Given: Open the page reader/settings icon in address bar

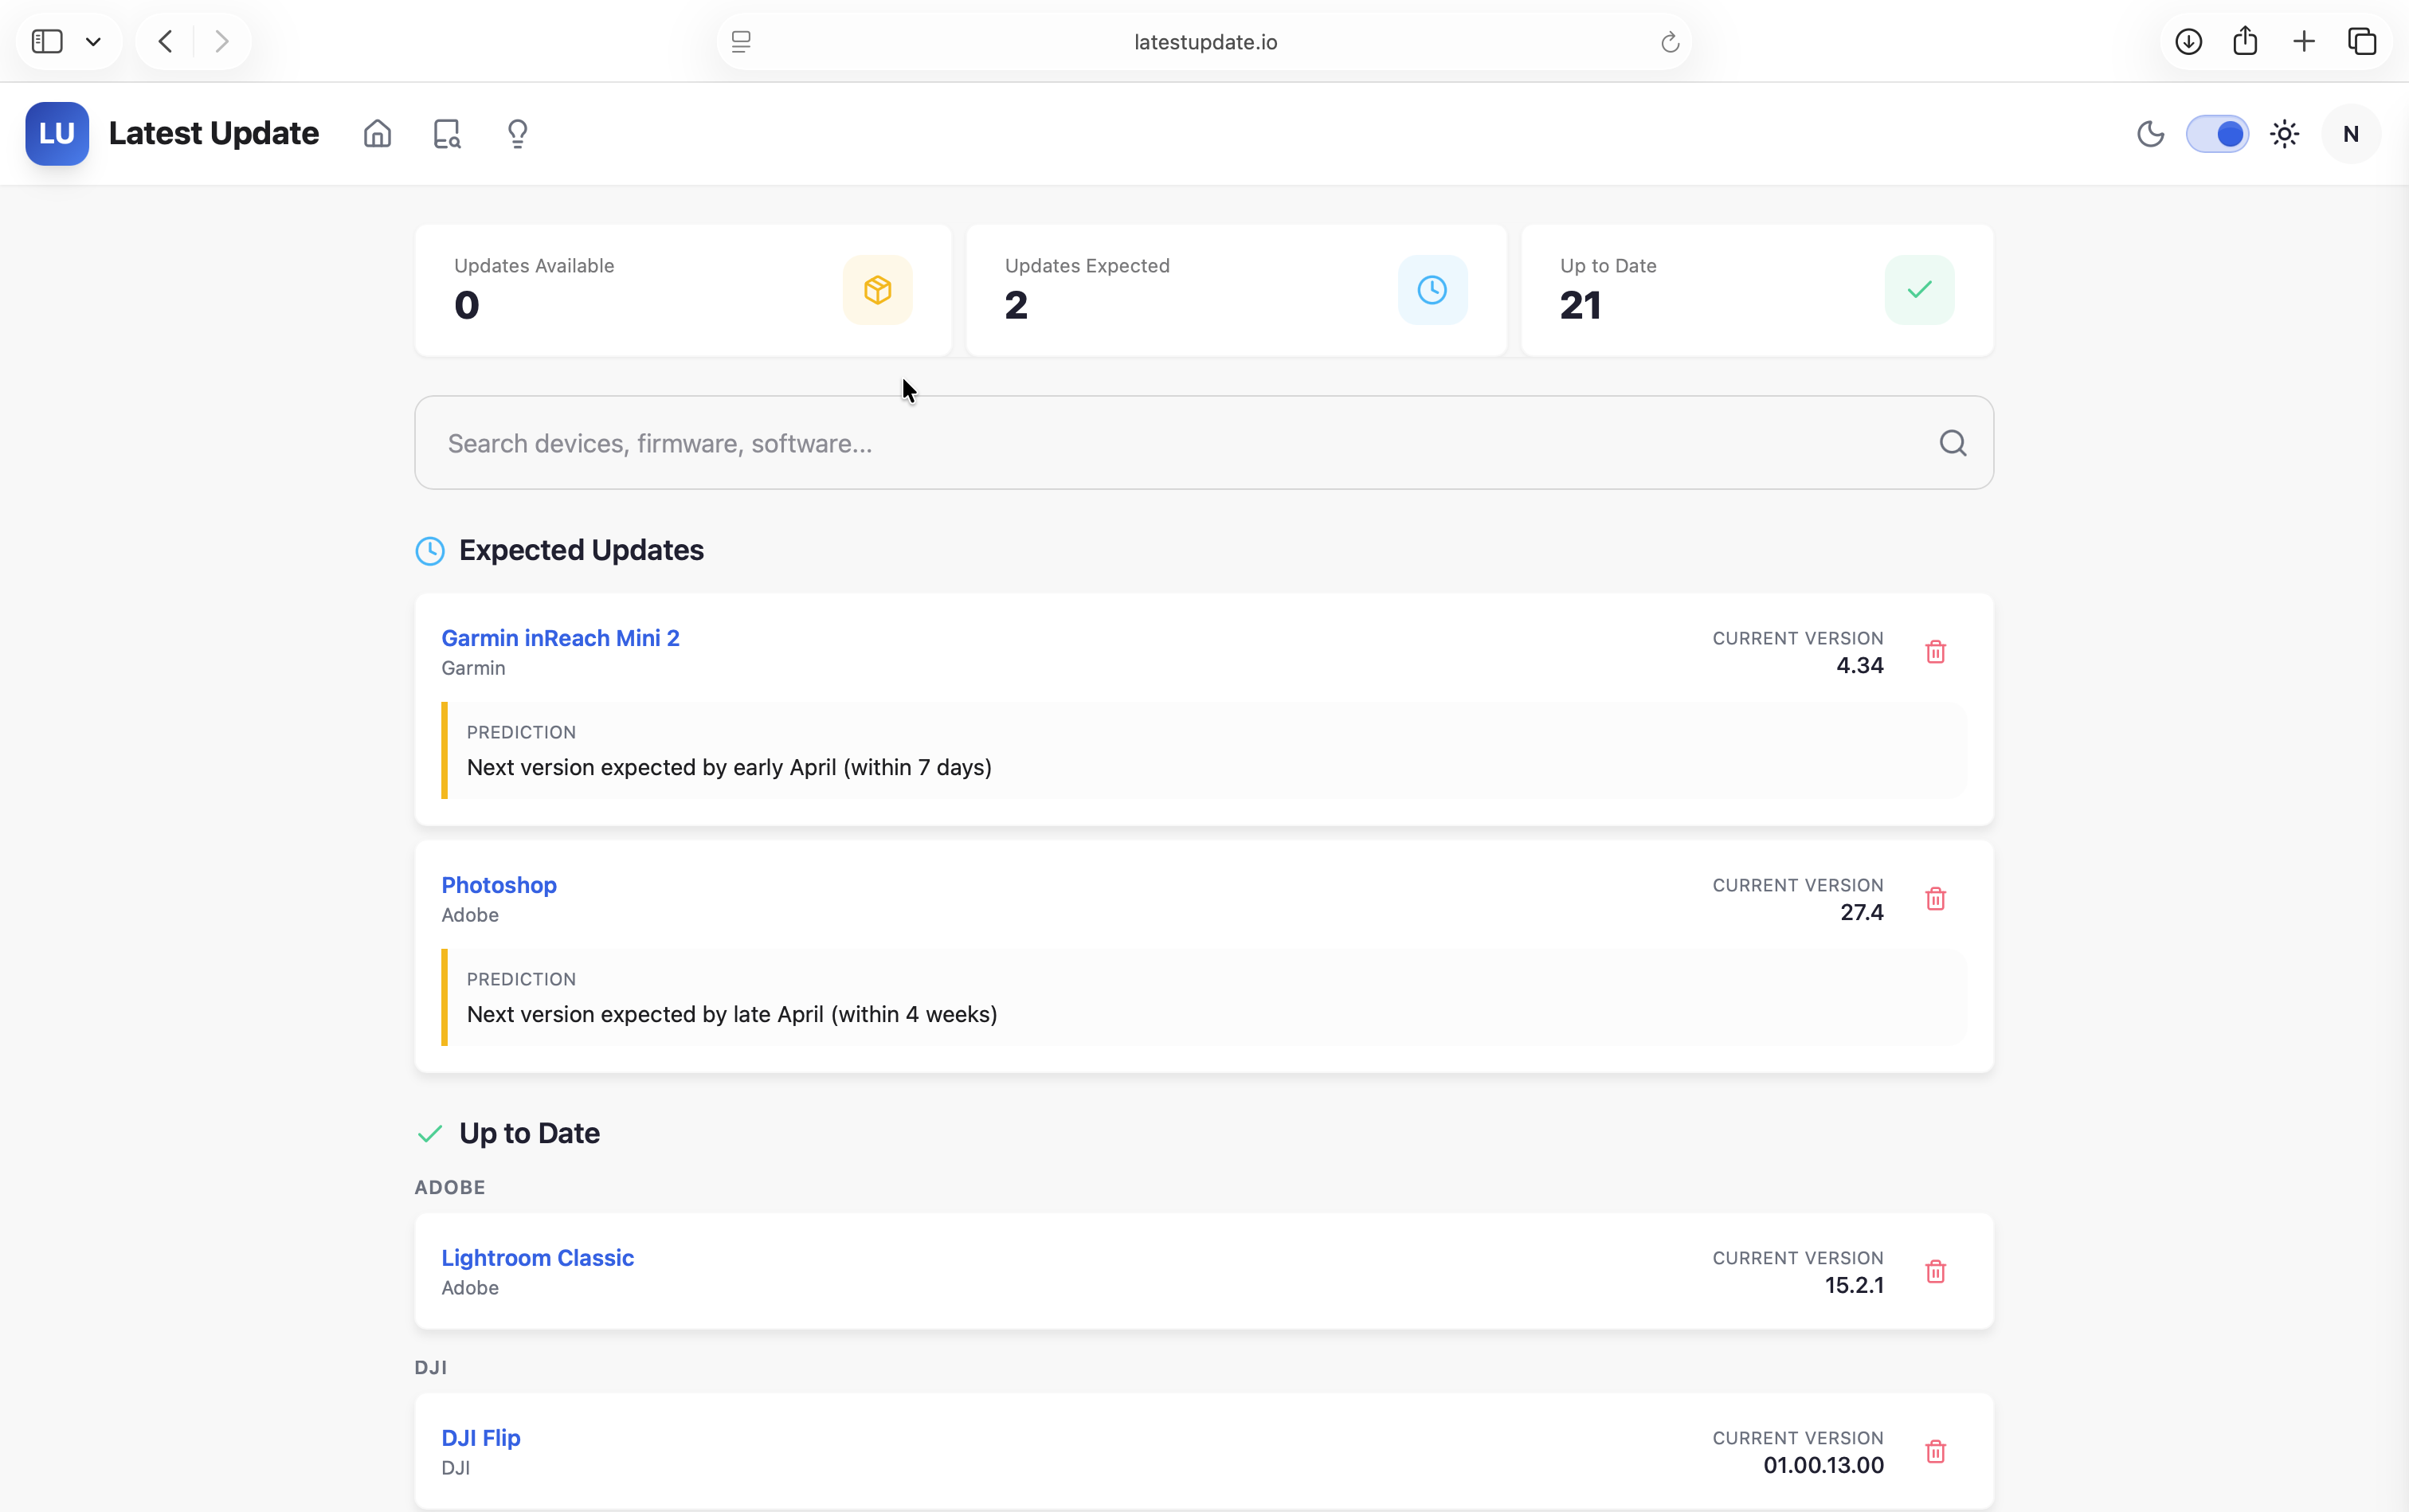Looking at the screenshot, I should 741,41.
